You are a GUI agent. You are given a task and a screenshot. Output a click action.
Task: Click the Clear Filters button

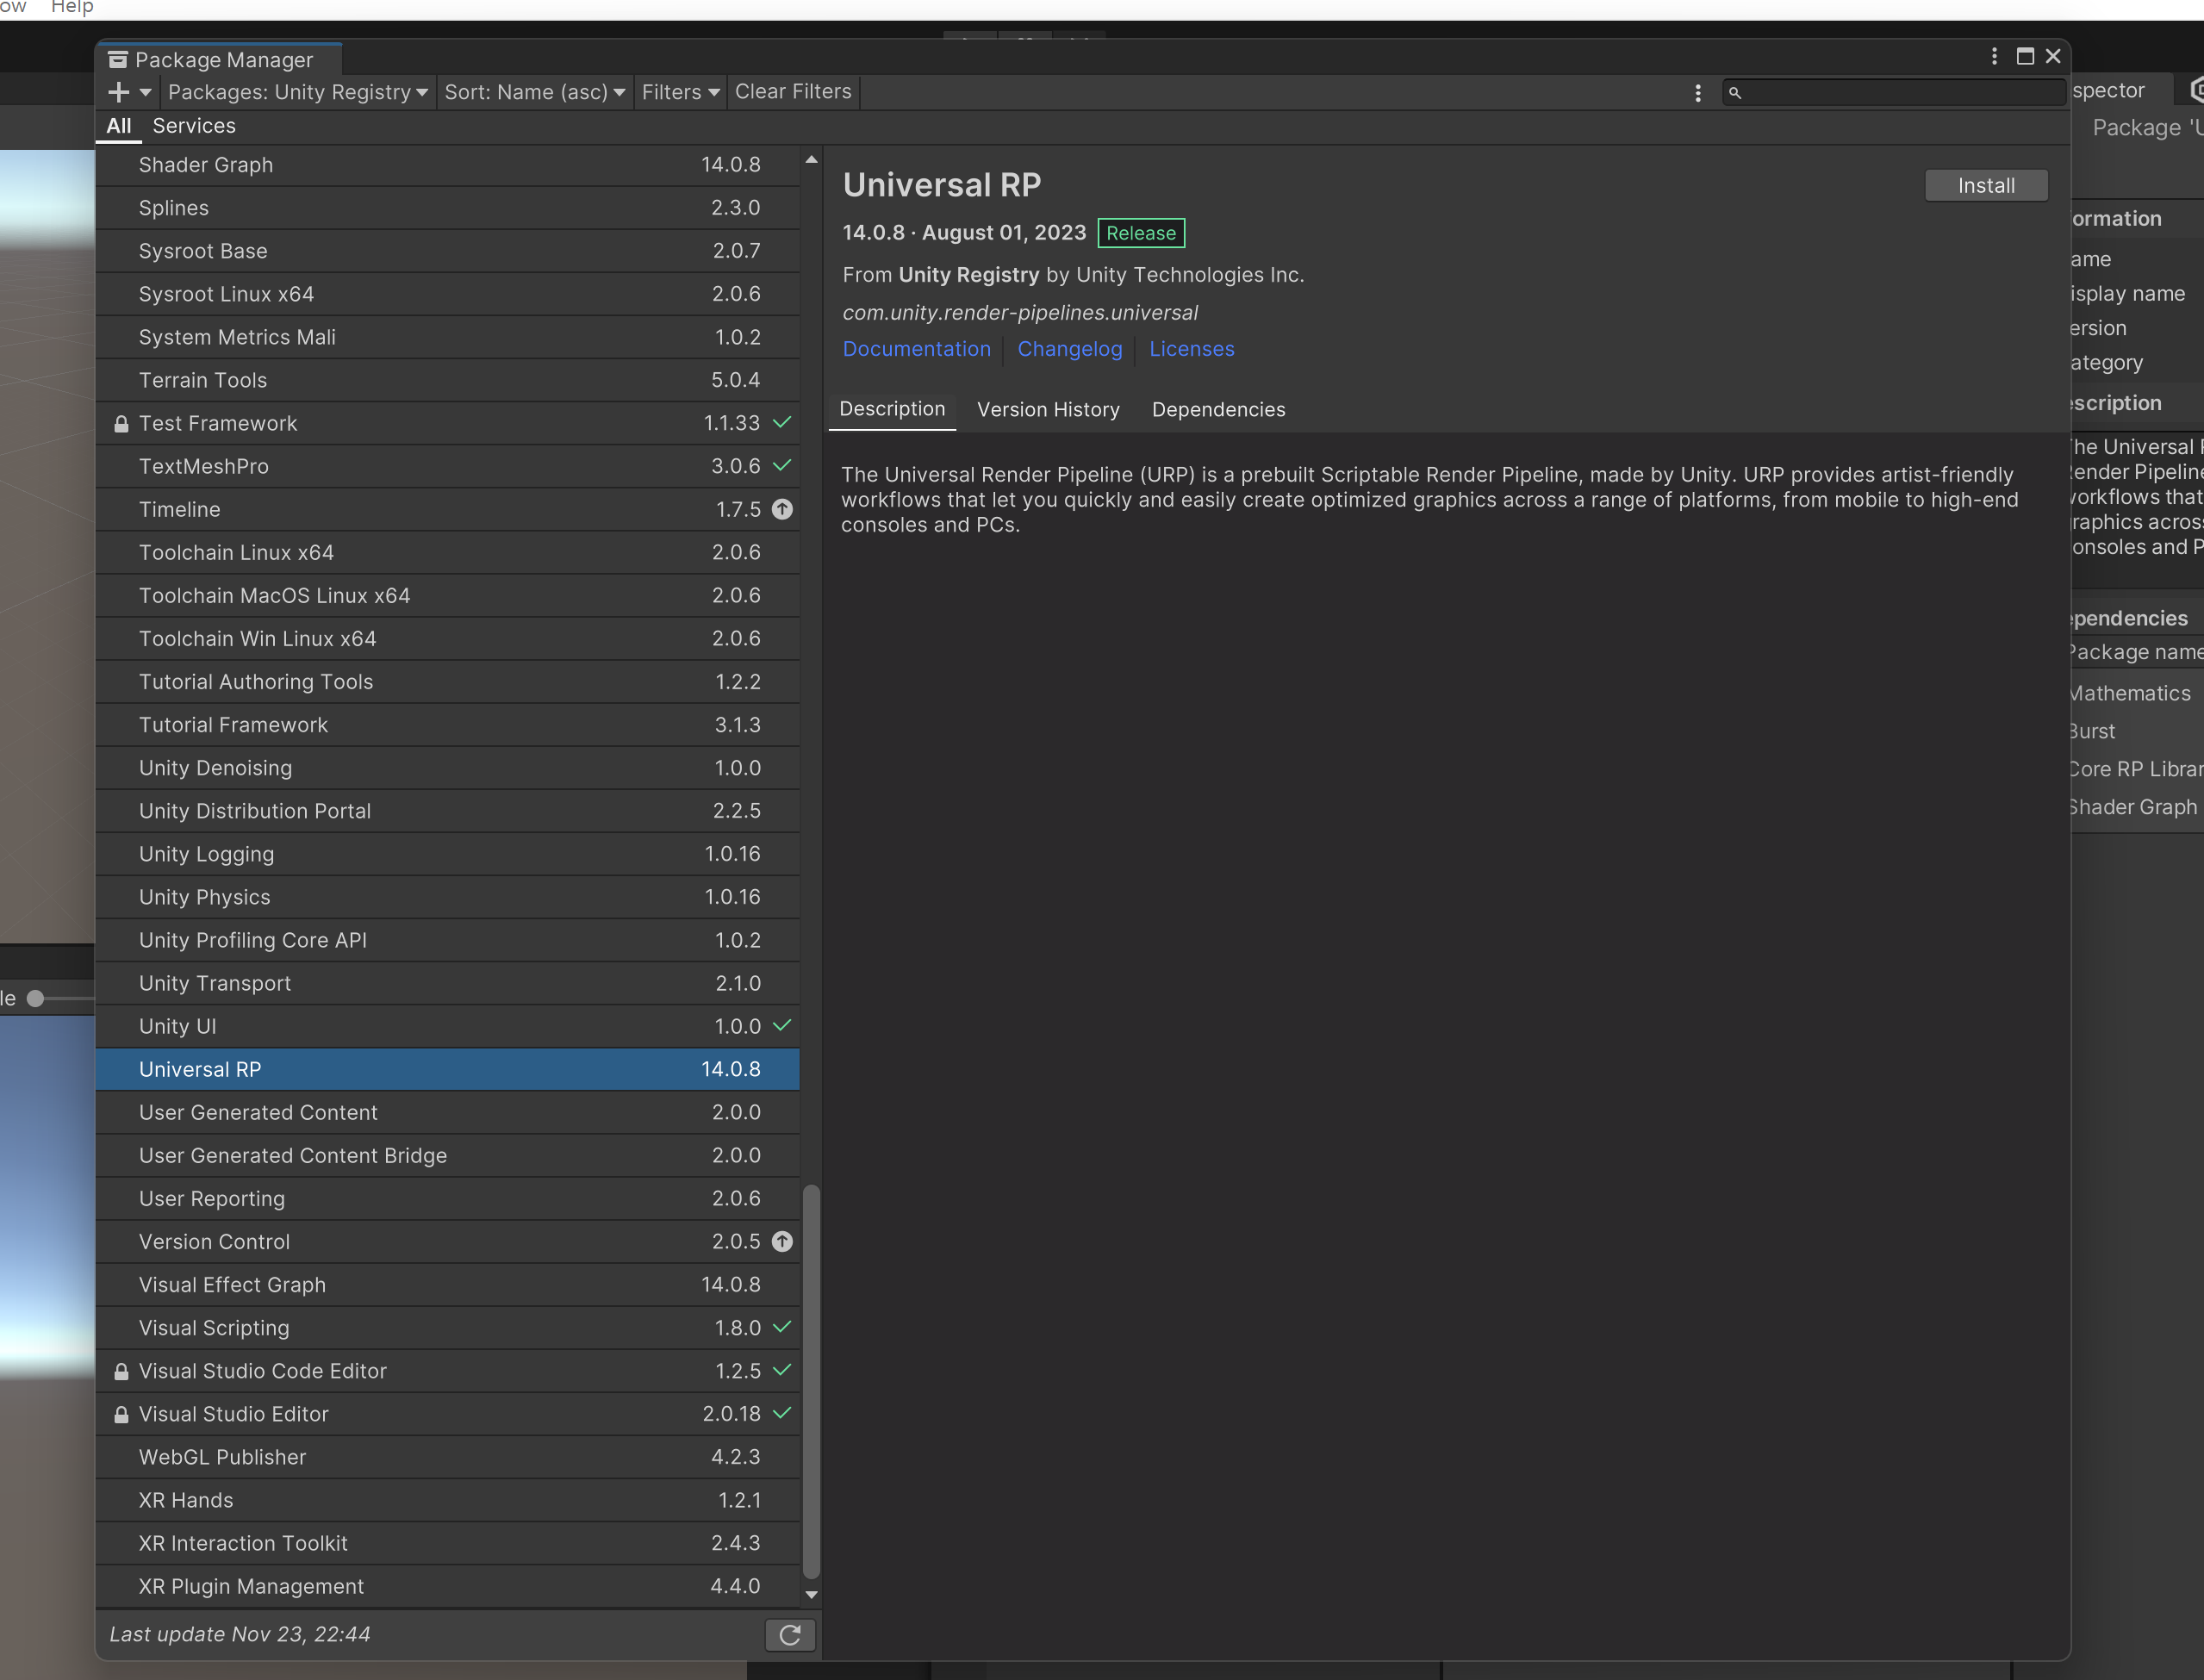(792, 92)
